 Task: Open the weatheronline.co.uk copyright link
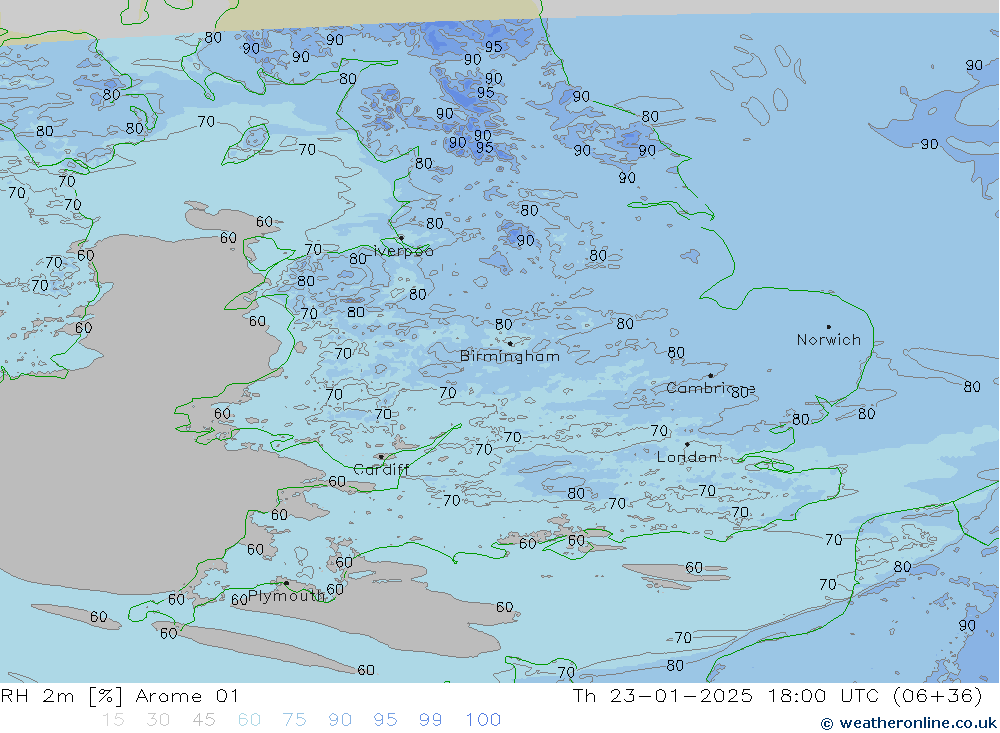click(908, 723)
